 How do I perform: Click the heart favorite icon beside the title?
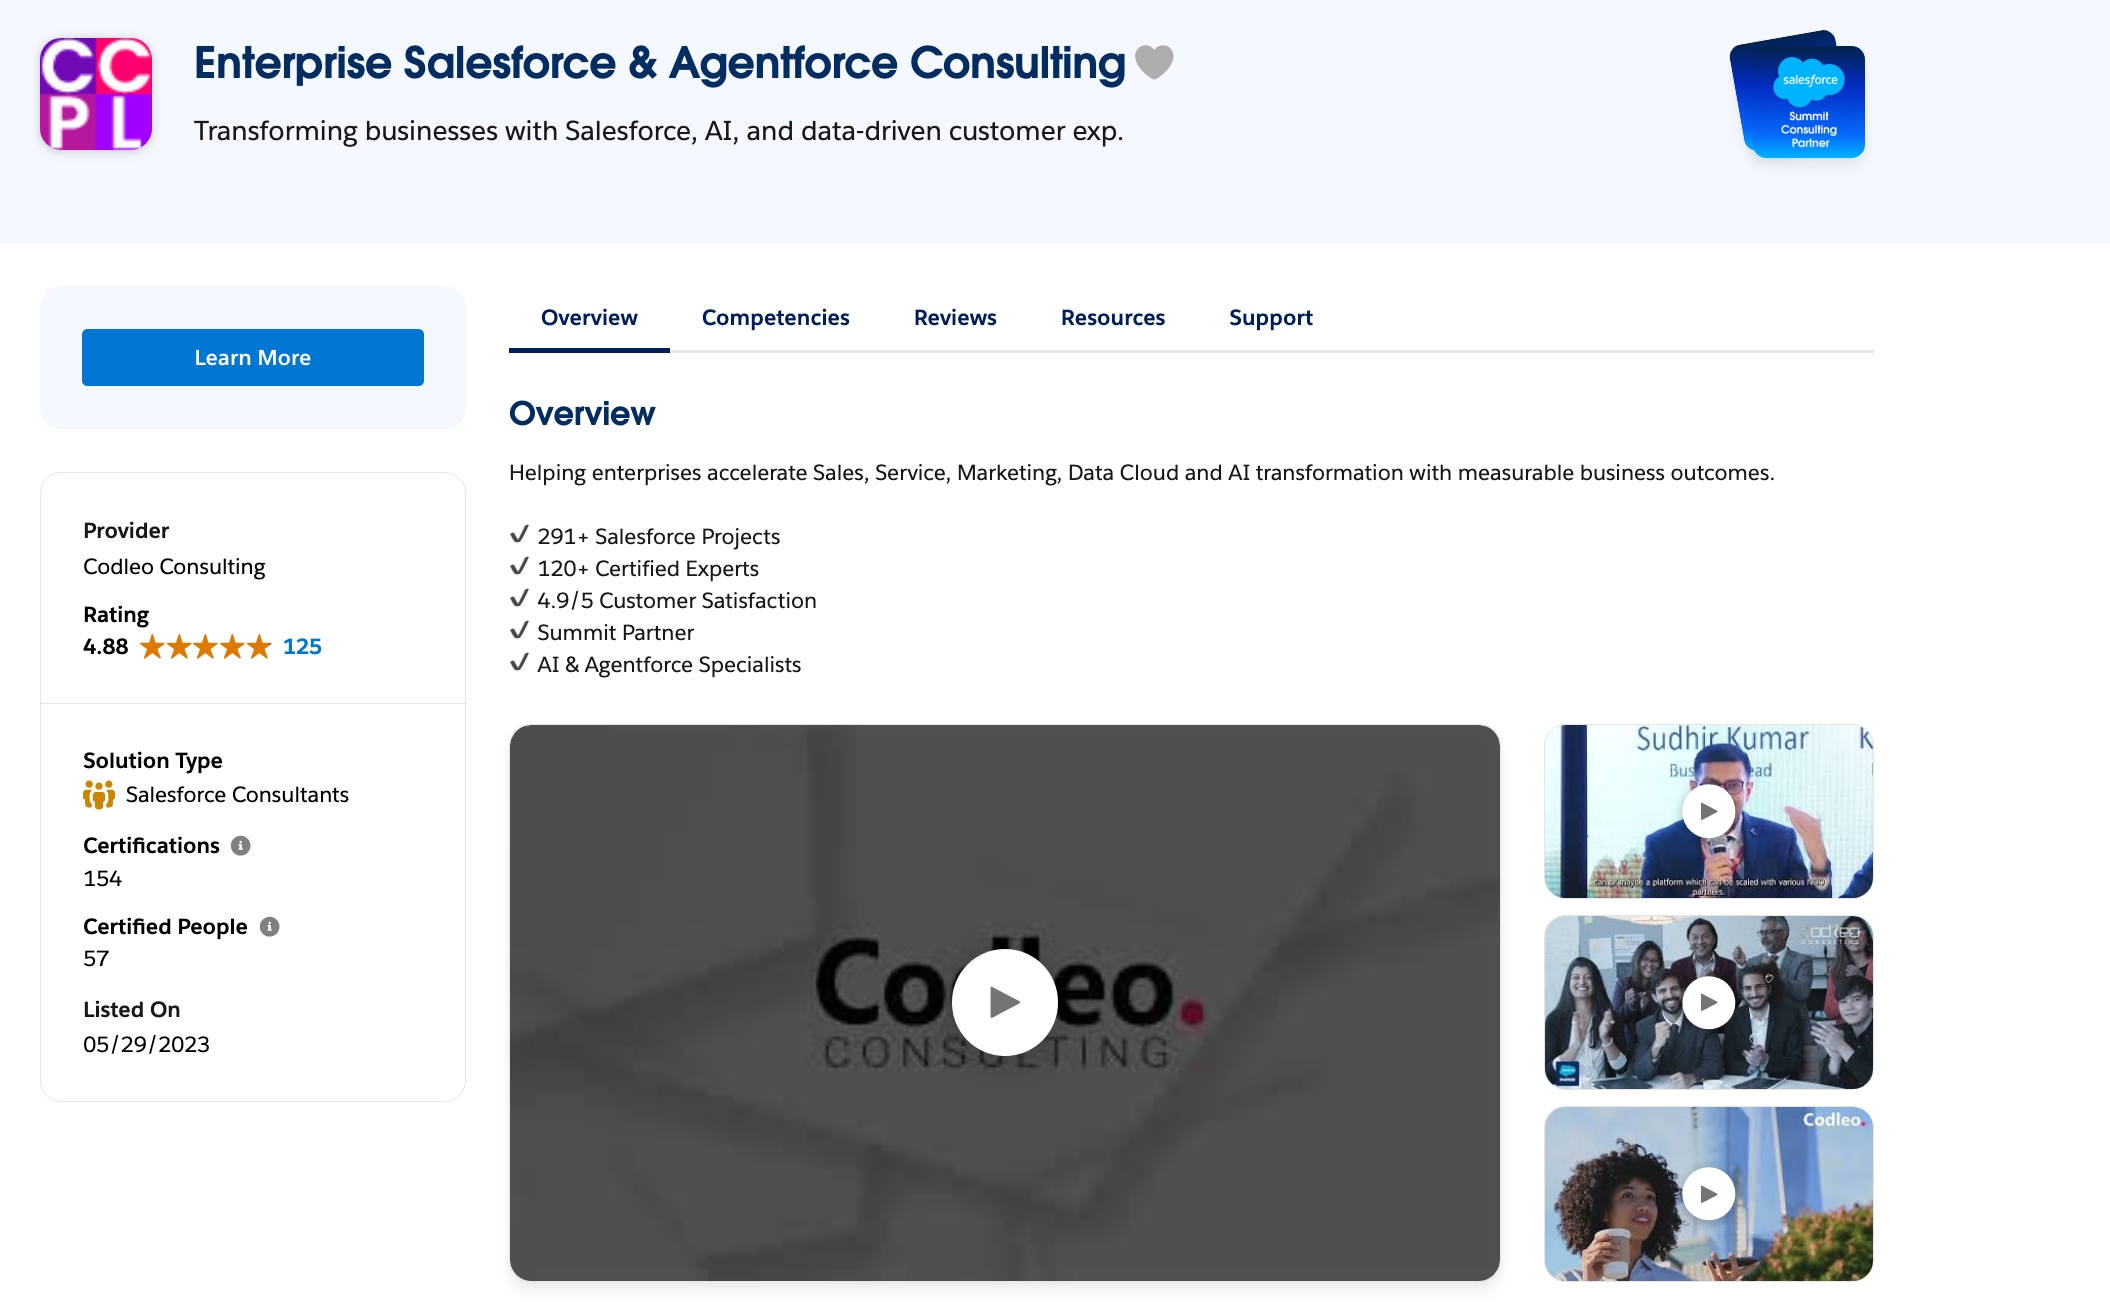coord(1154,63)
